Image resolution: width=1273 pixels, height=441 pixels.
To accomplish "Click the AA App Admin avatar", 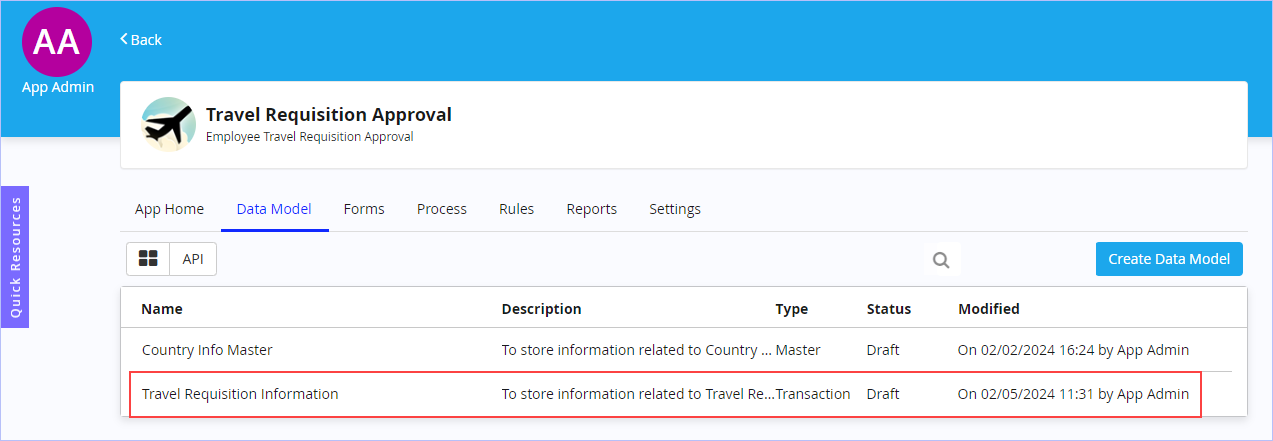I will click(57, 42).
